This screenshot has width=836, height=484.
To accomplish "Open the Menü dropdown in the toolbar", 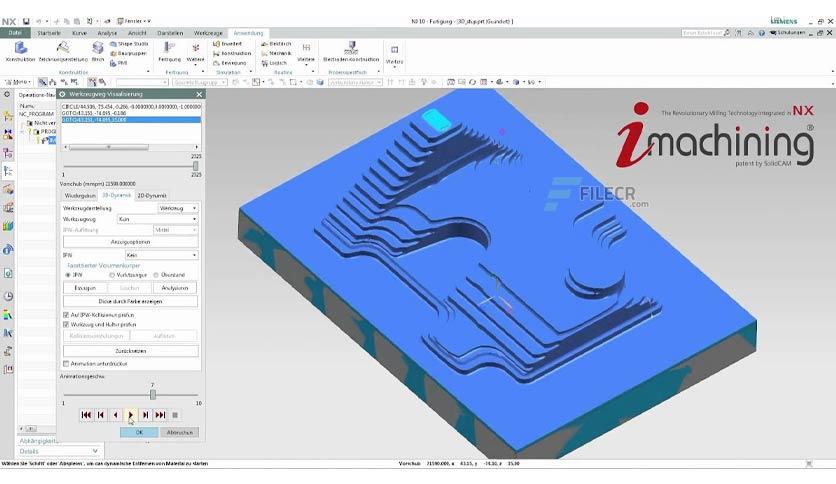I will [18, 82].
